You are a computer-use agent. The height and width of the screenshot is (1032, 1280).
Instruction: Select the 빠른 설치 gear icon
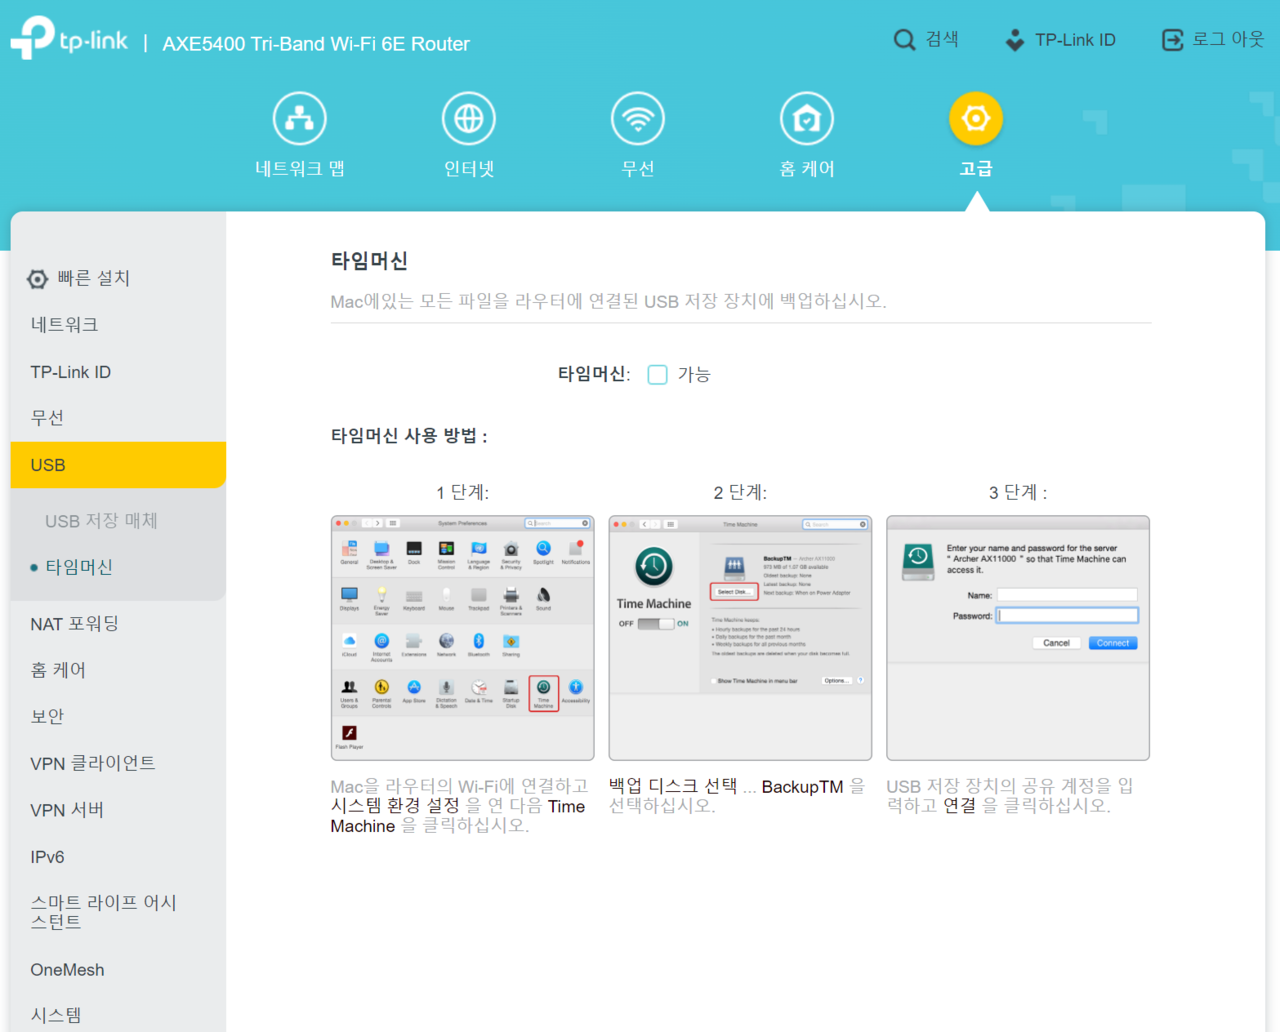(x=37, y=278)
